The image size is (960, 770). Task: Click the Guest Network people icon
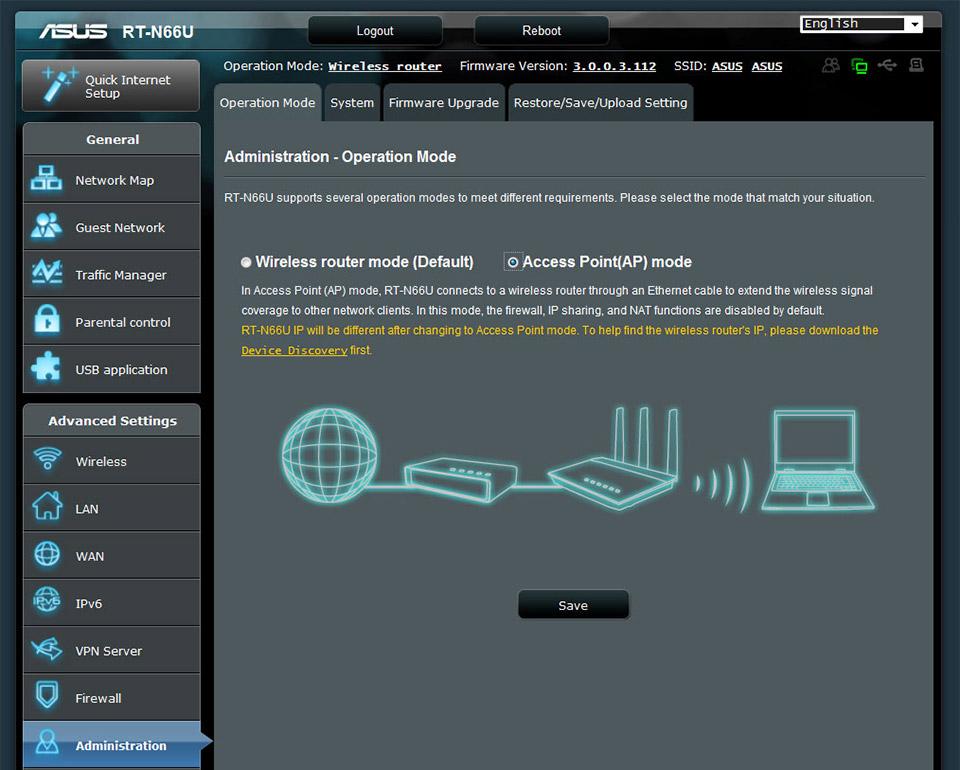pyautogui.click(x=46, y=225)
